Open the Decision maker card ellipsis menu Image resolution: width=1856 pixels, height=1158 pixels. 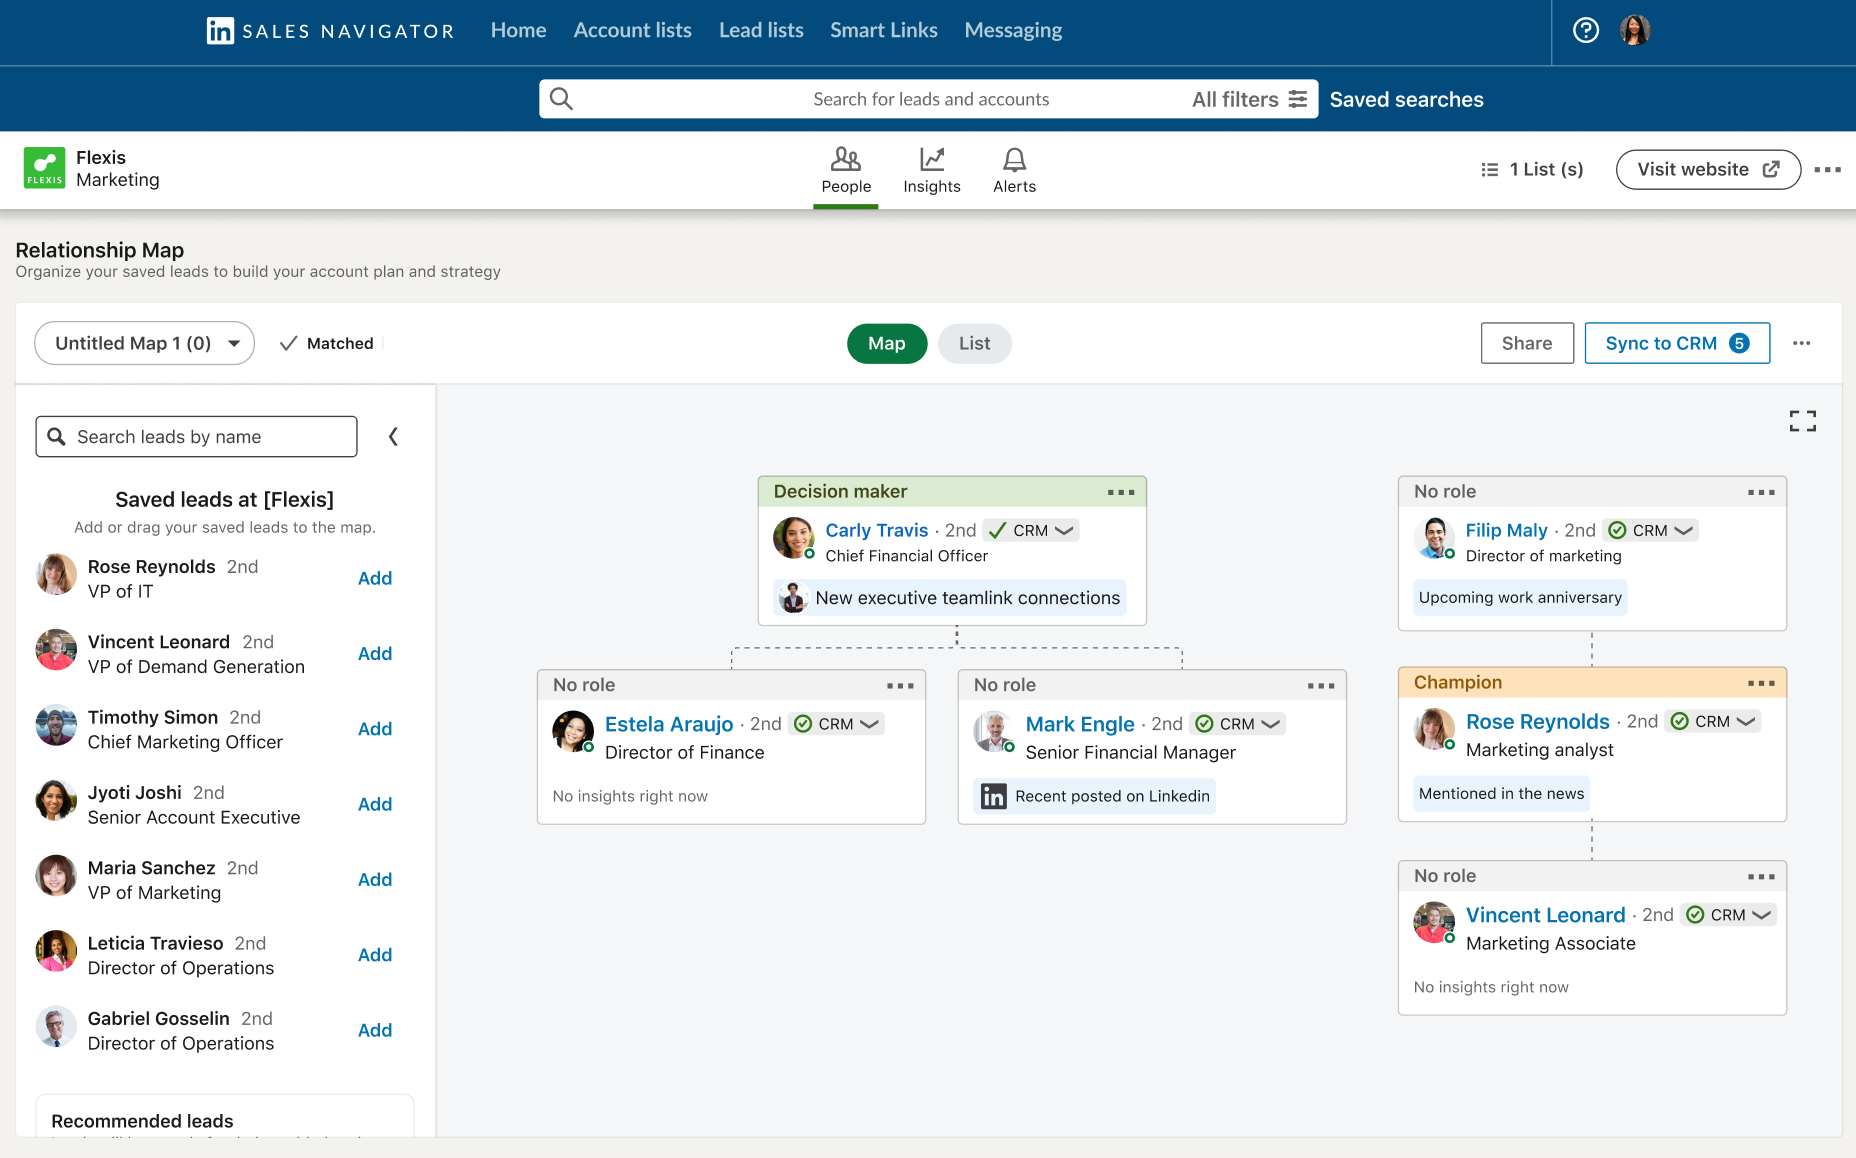1121,492
